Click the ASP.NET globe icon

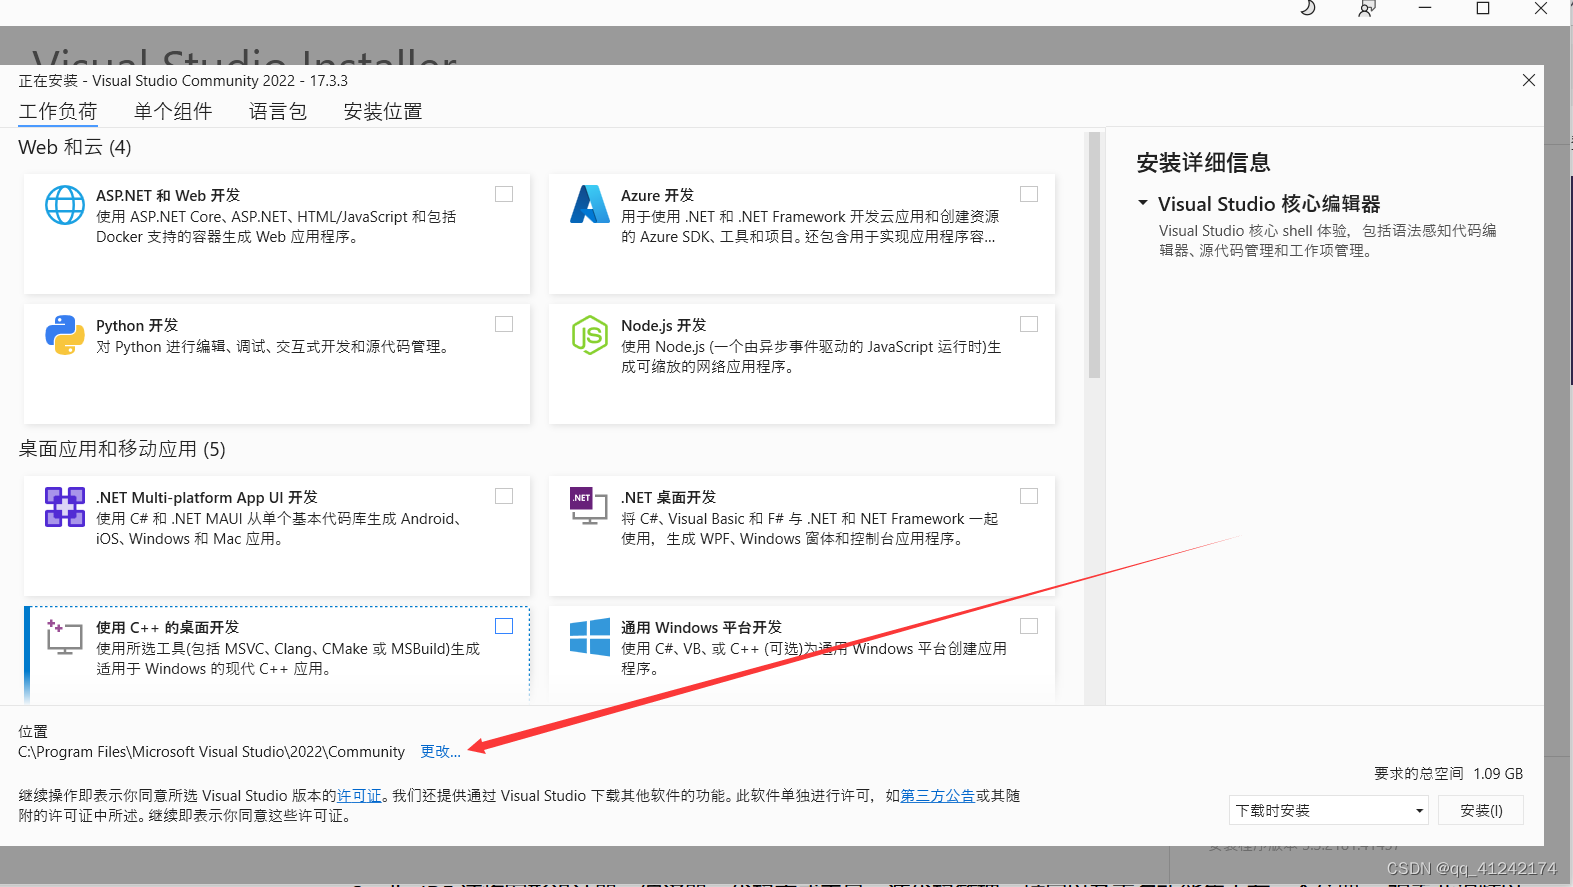[x=65, y=205]
